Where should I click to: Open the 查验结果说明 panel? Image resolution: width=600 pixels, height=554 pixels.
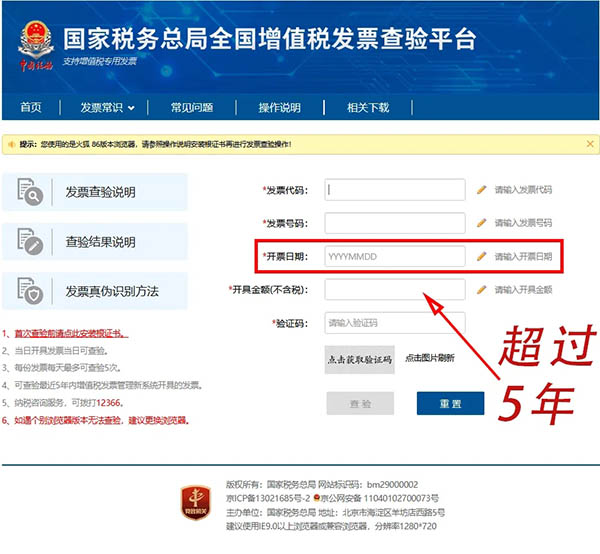pyautogui.click(x=95, y=242)
